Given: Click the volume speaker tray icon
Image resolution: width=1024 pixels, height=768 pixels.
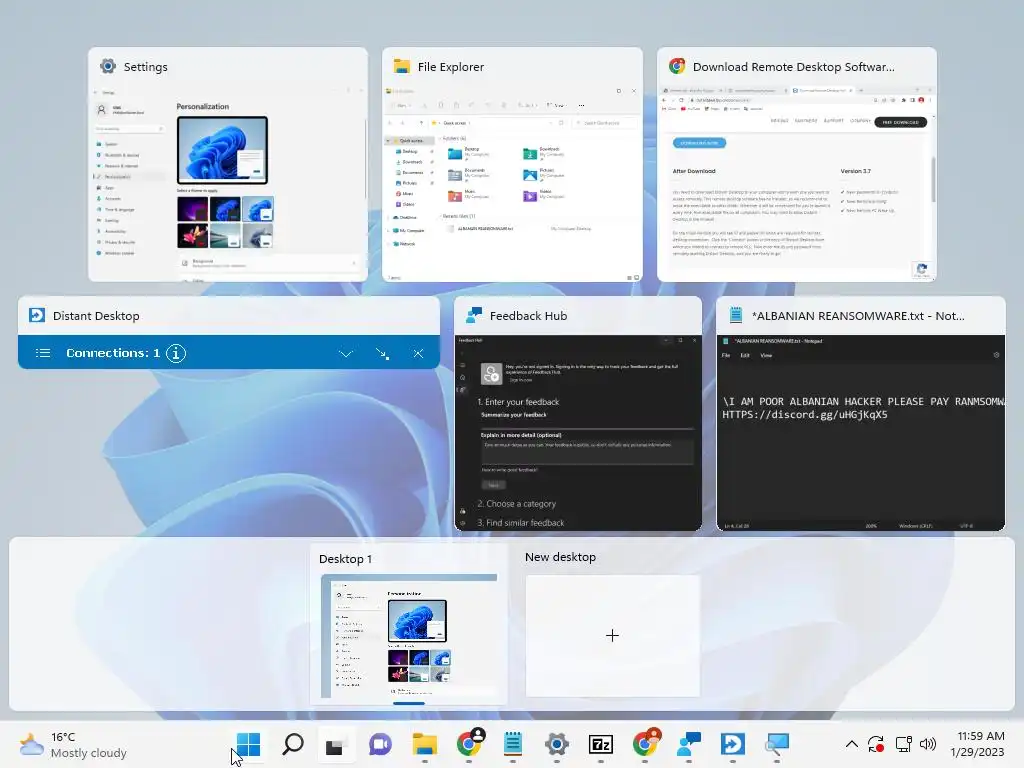Looking at the screenshot, I should 927,744.
